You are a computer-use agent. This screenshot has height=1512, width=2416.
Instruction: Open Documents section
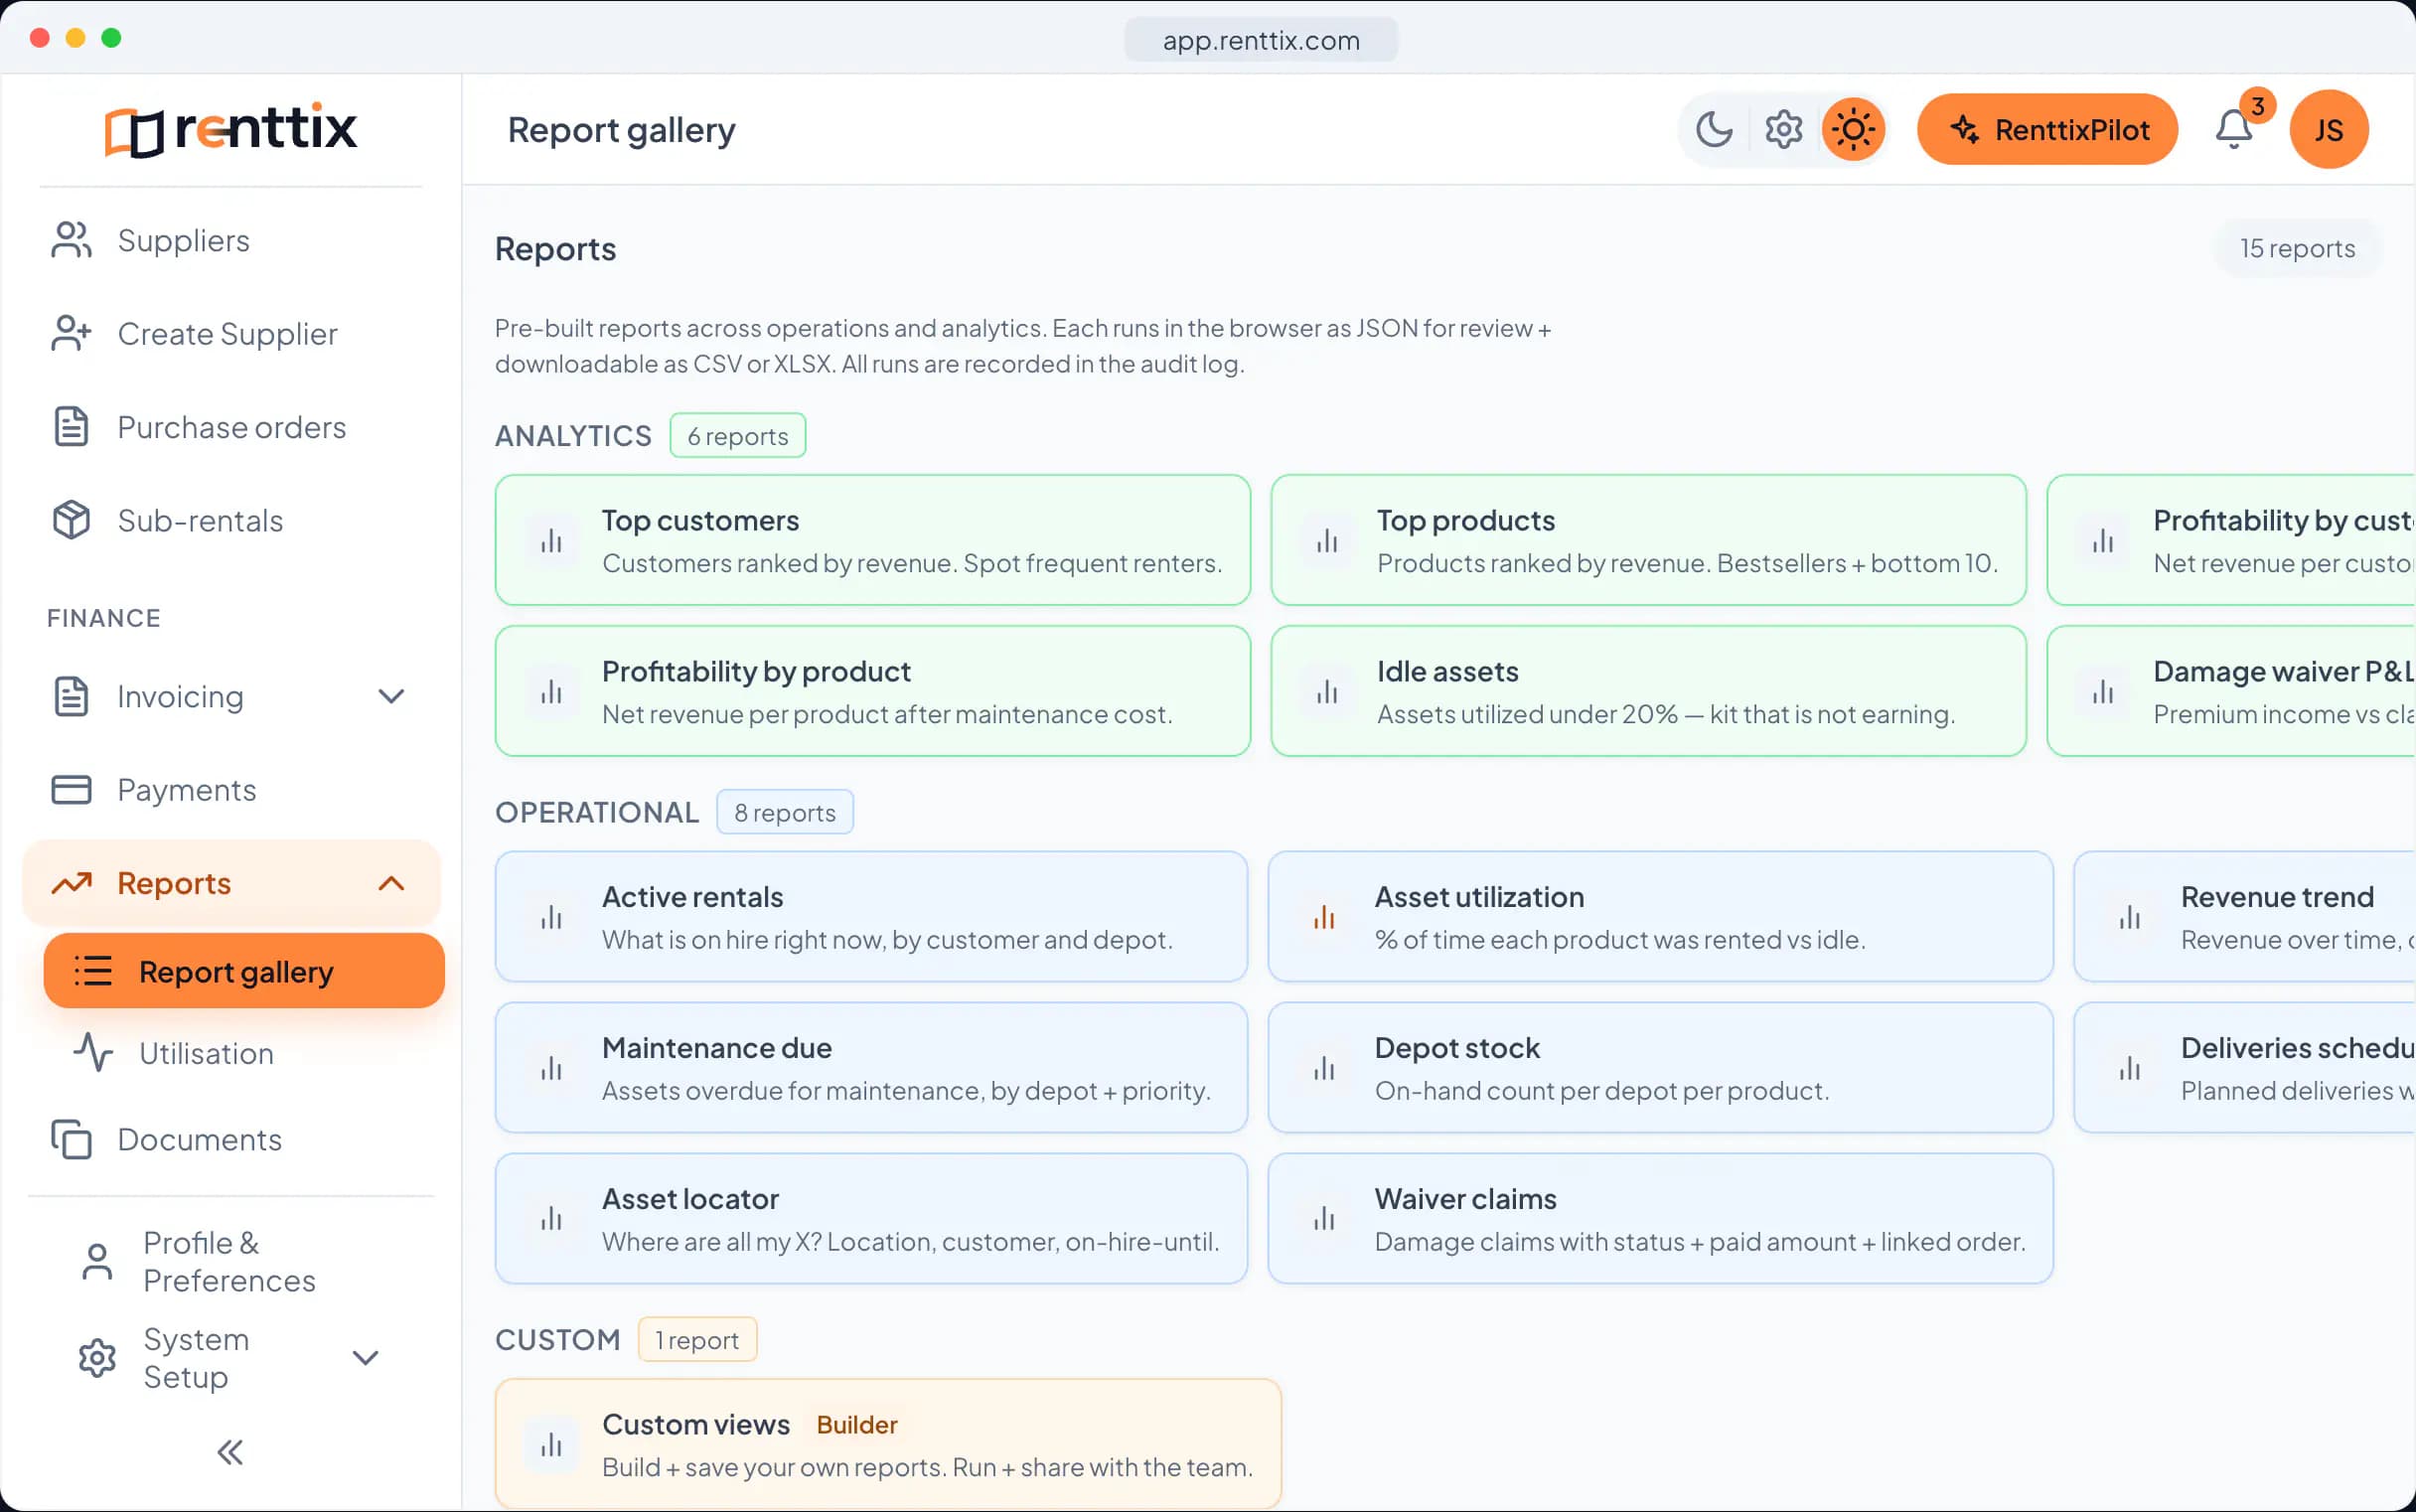click(231, 1139)
